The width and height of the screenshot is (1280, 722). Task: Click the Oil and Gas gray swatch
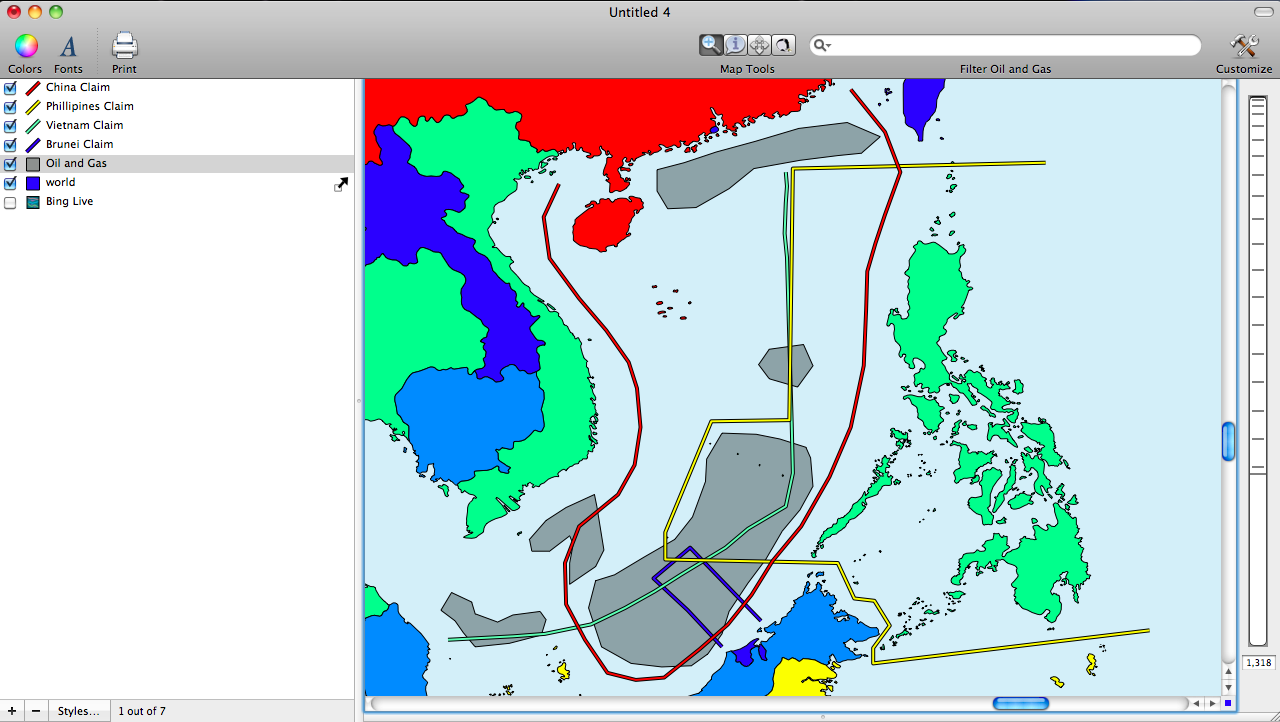click(x=33, y=164)
